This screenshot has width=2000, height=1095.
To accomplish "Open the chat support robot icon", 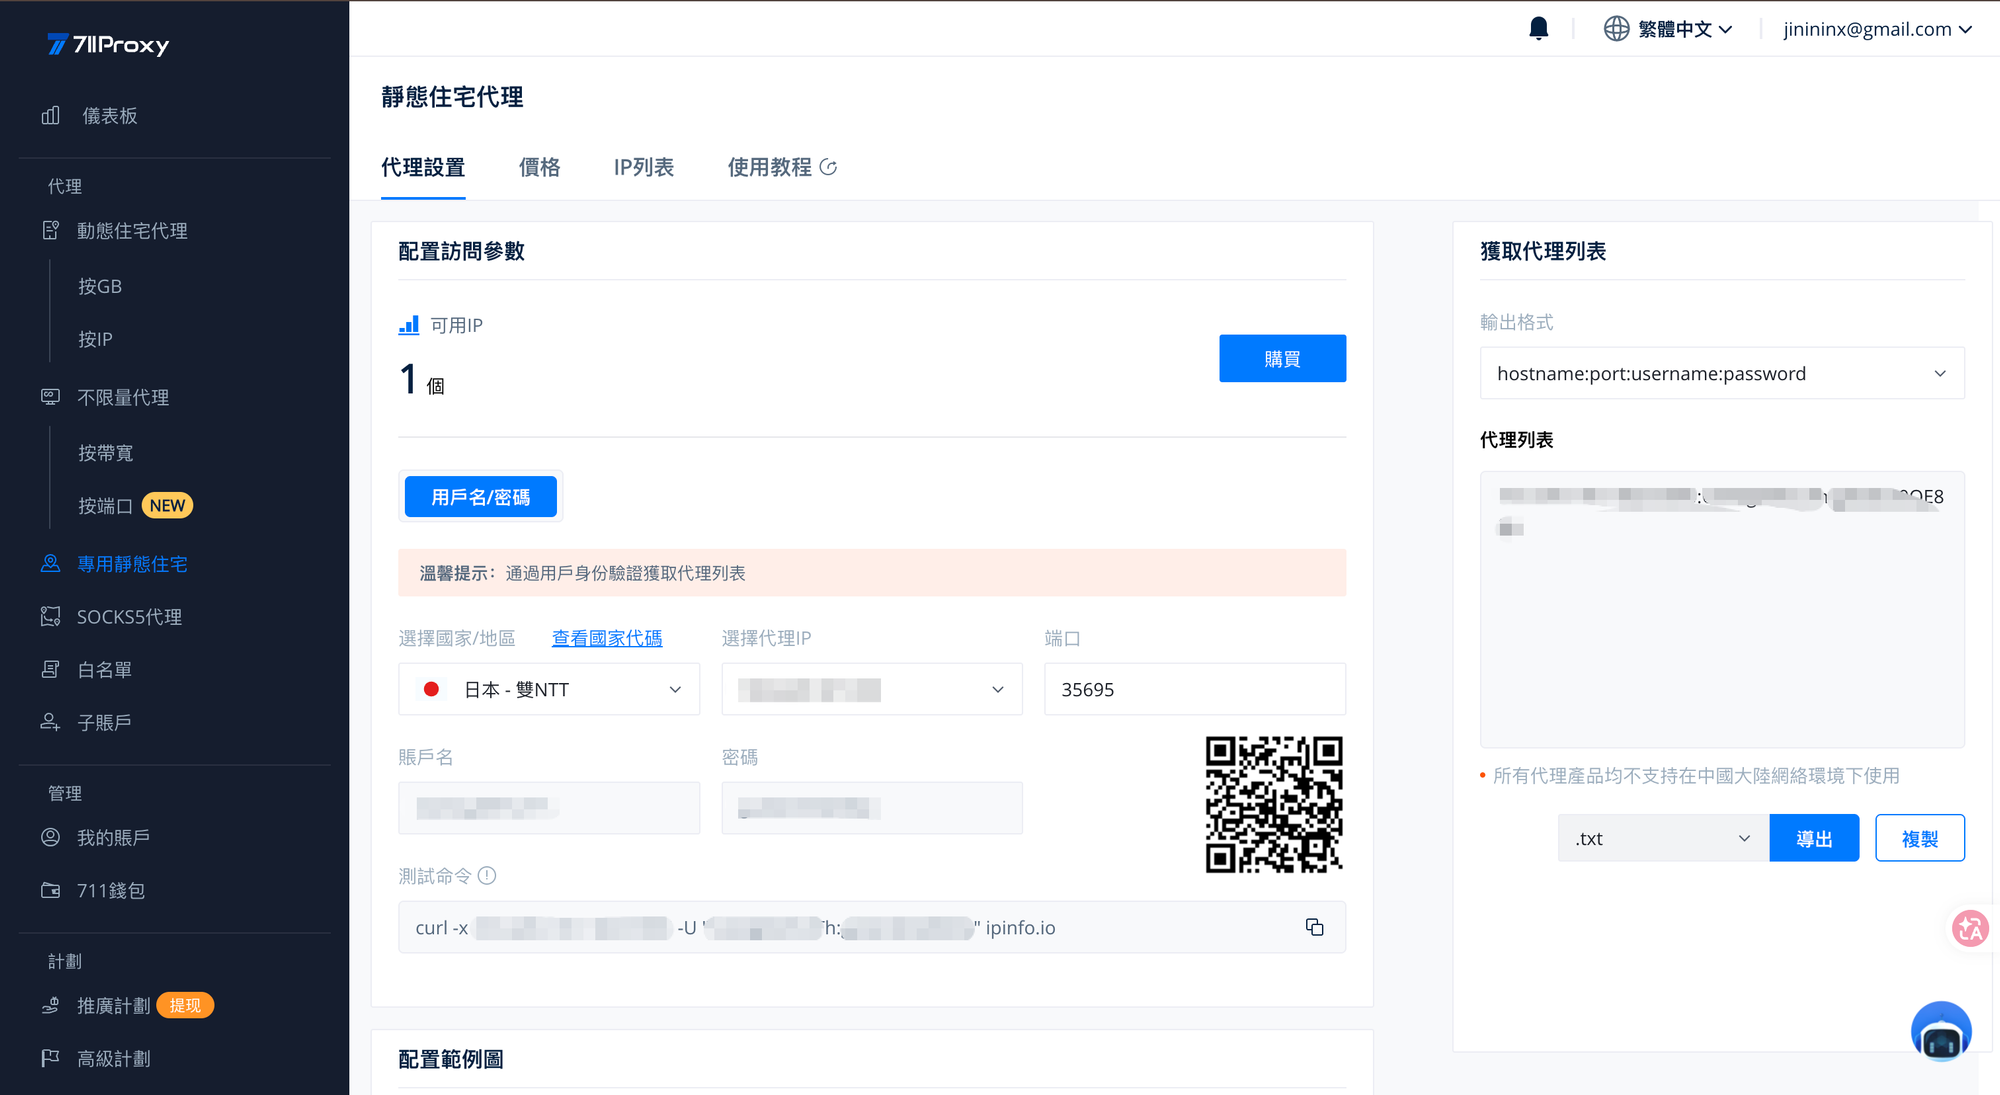I will pos(1941,1032).
